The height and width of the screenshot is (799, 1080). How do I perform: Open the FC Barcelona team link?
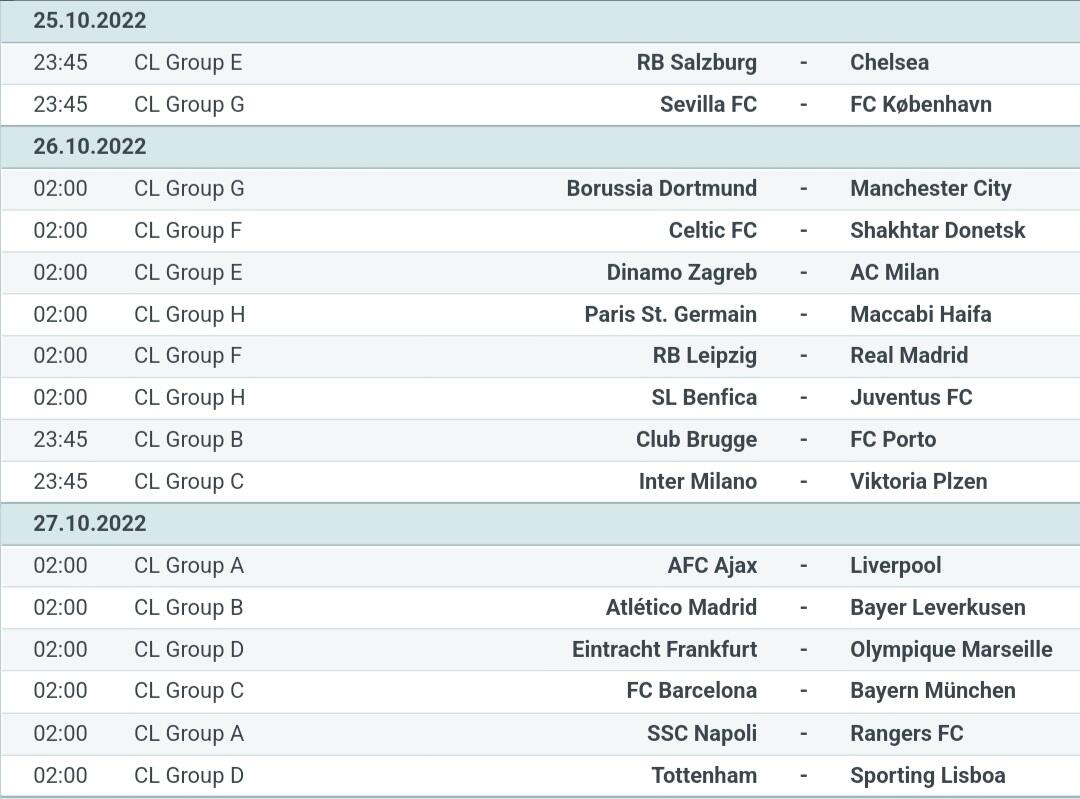click(x=692, y=691)
